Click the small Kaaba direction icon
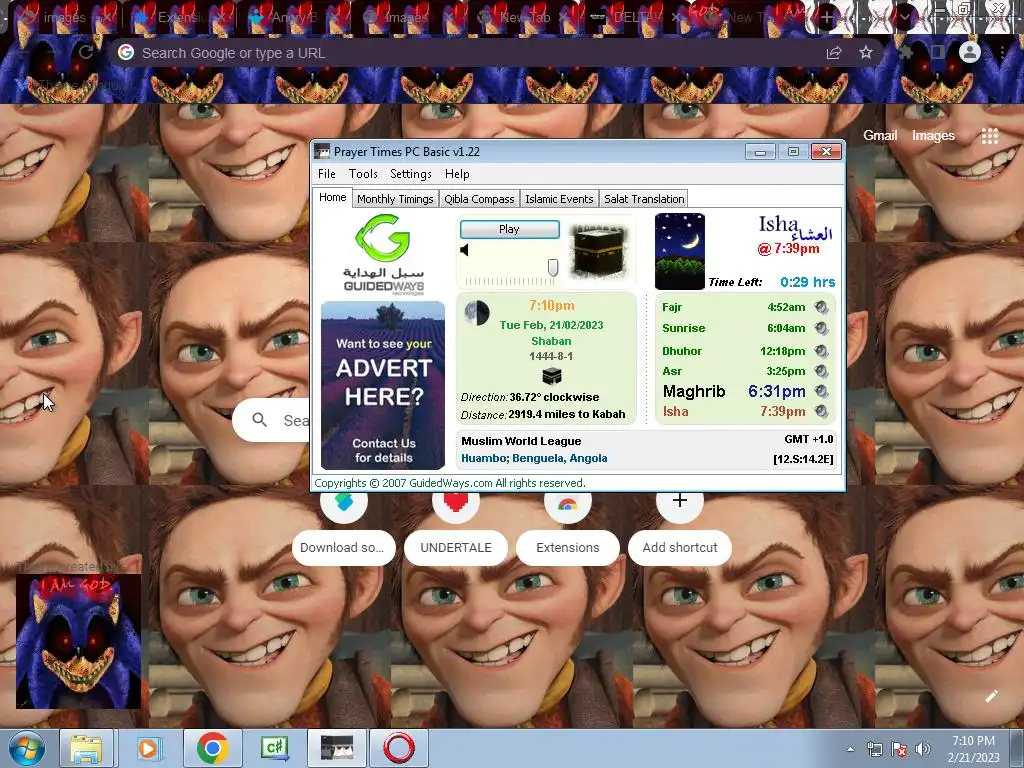This screenshot has width=1024, height=768. click(x=552, y=376)
